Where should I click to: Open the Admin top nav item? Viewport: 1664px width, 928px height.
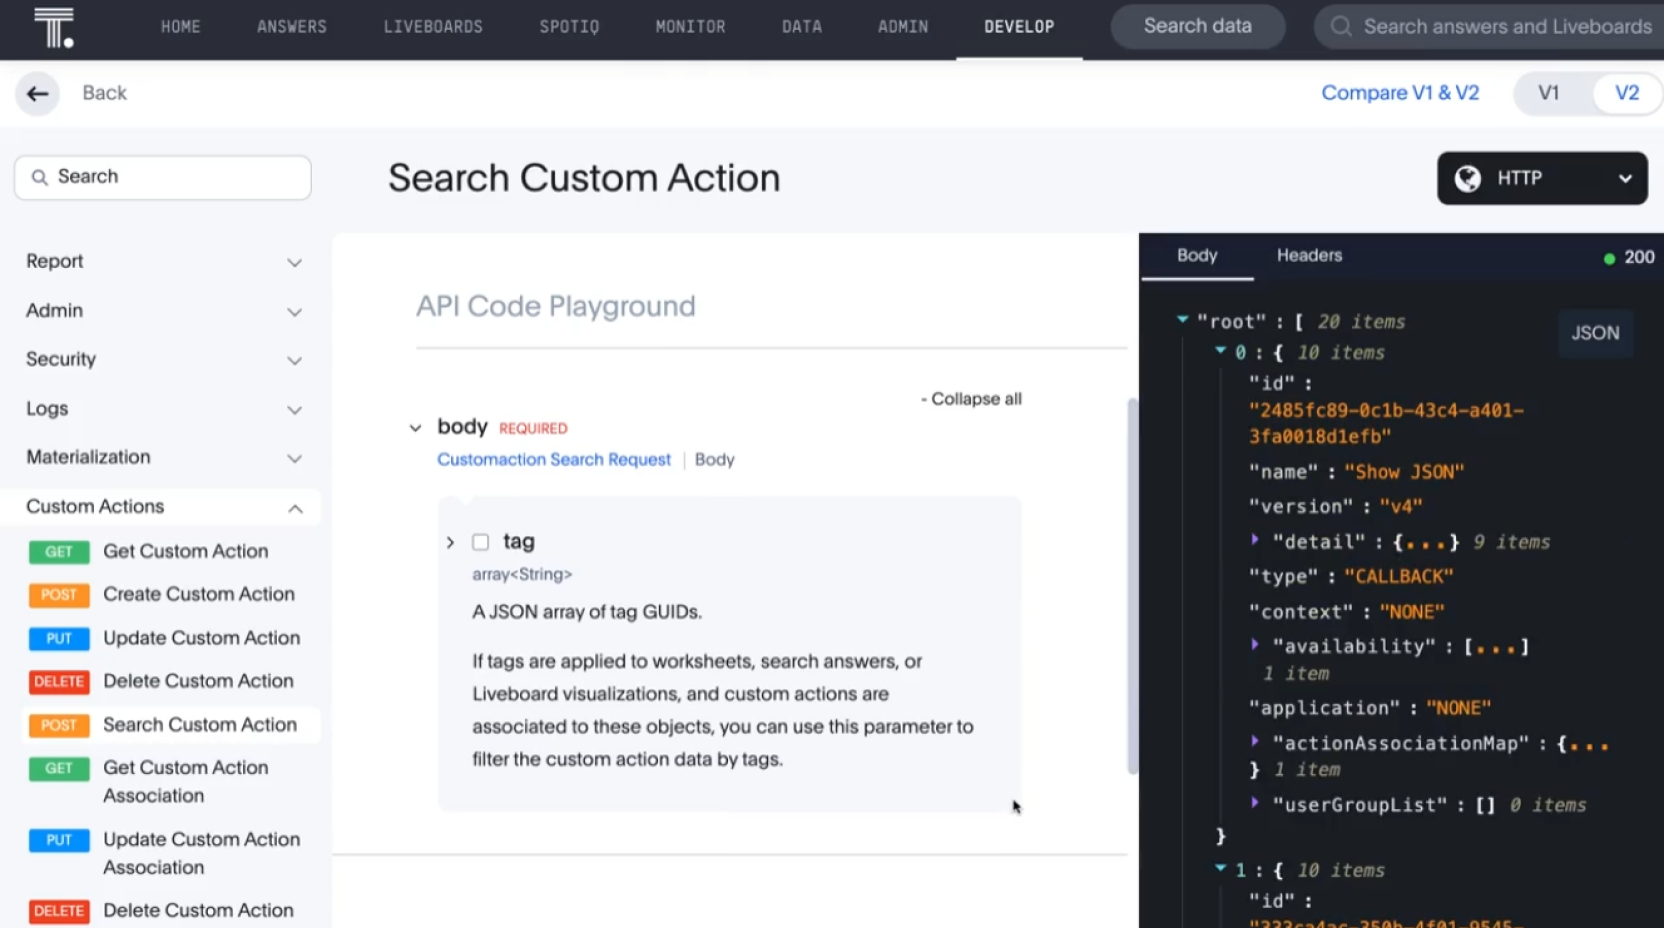(x=903, y=27)
